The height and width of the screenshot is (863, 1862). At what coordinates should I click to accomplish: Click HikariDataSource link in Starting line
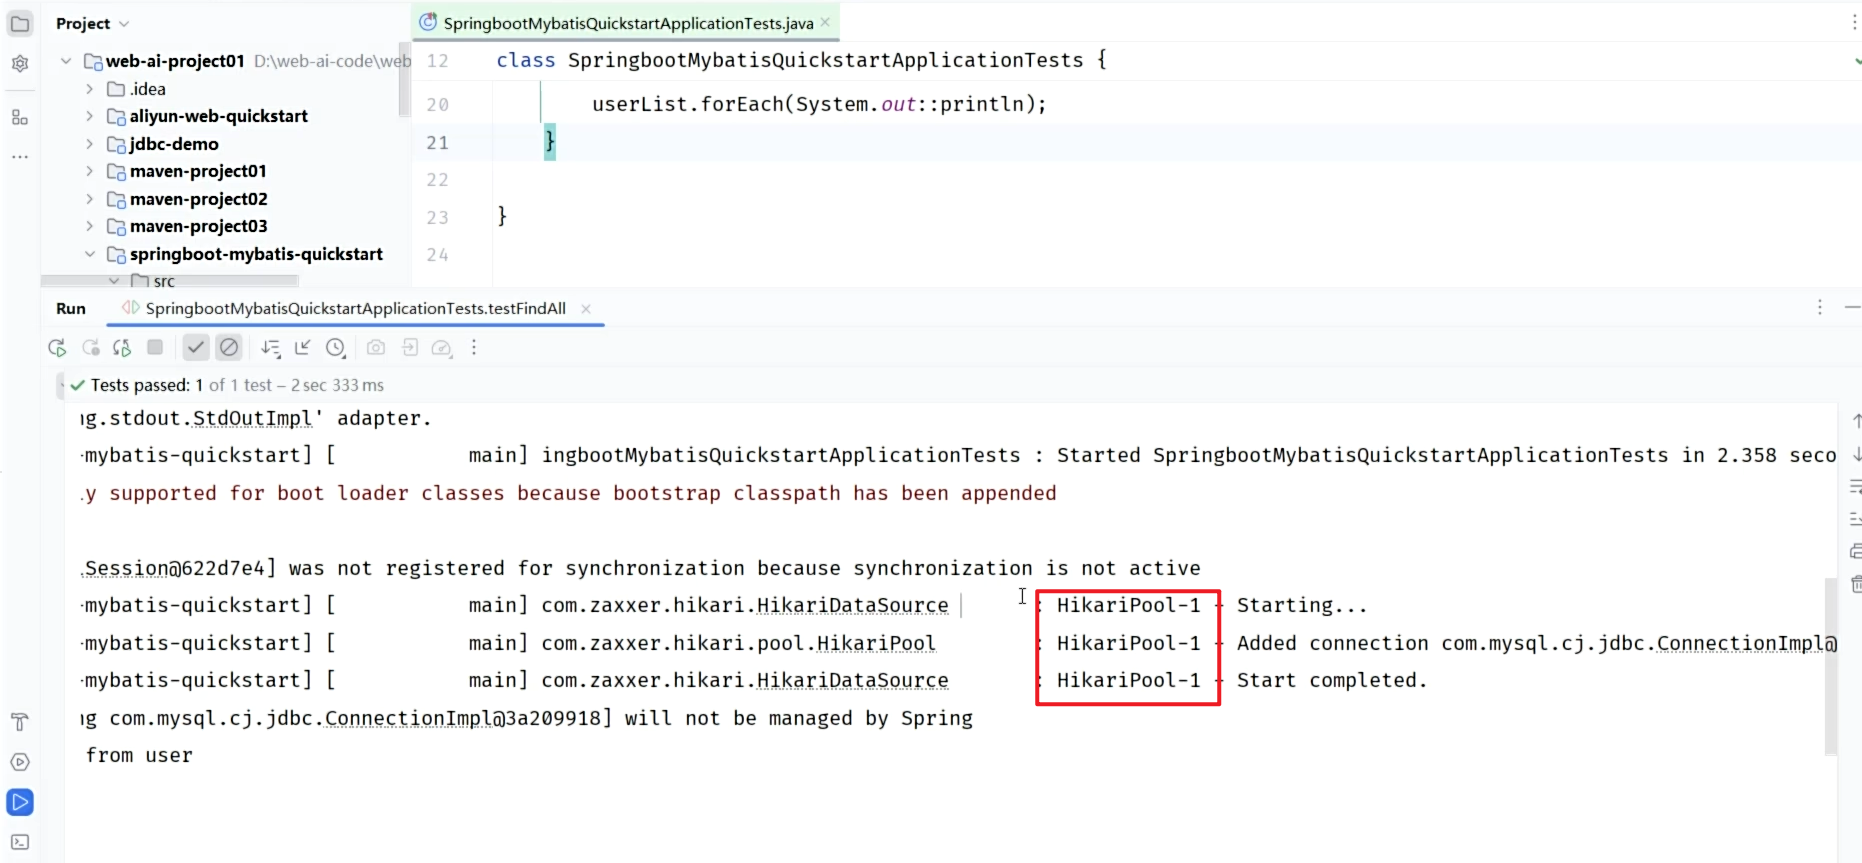[852, 605]
